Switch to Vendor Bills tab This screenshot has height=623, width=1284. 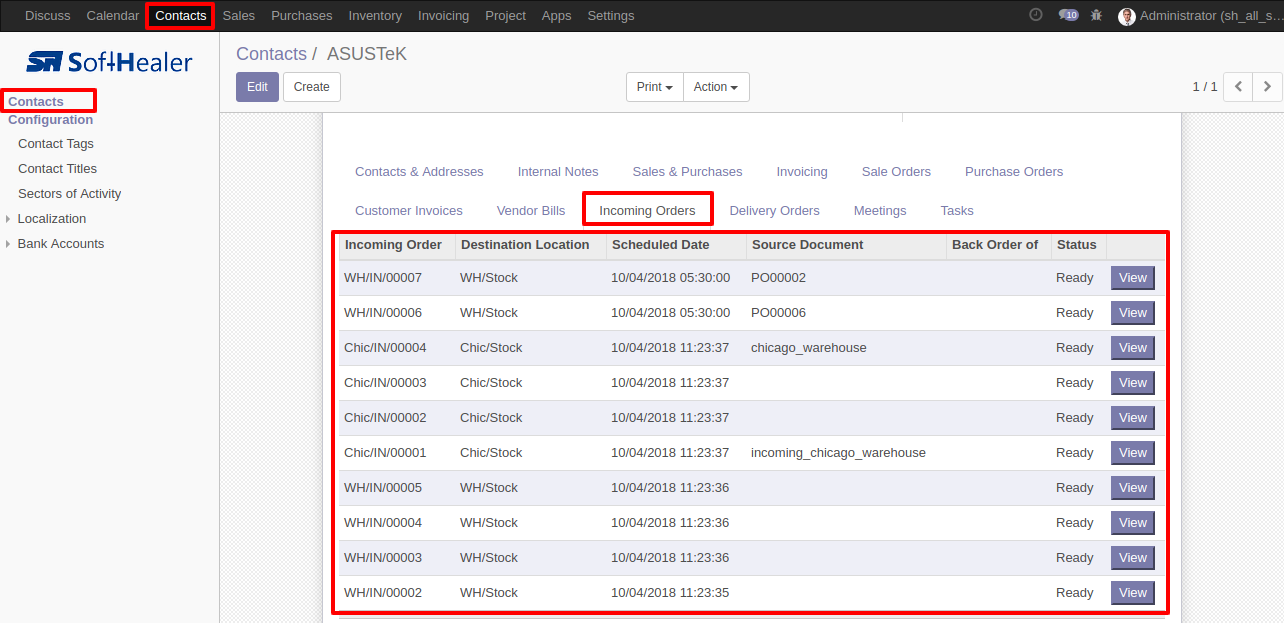(x=531, y=211)
